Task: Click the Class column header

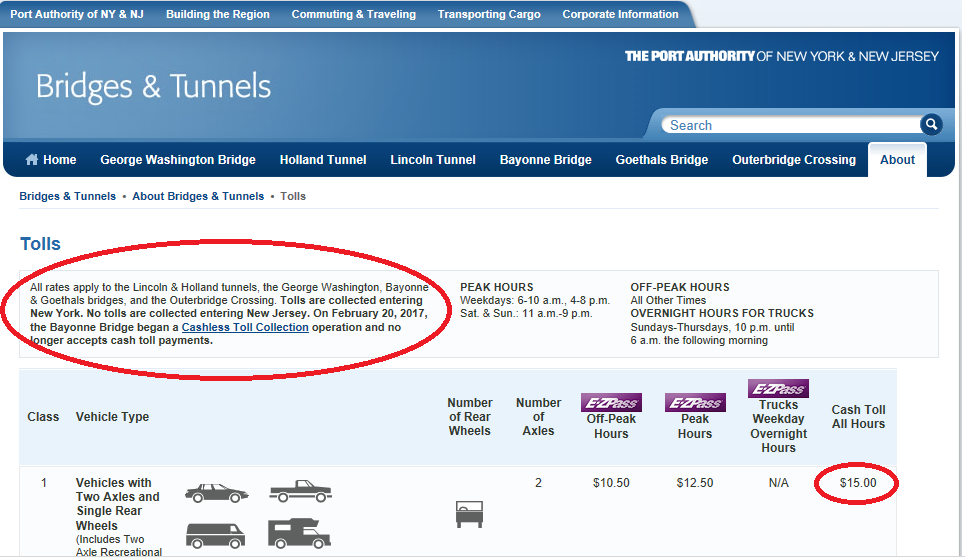Action: coord(43,417)
